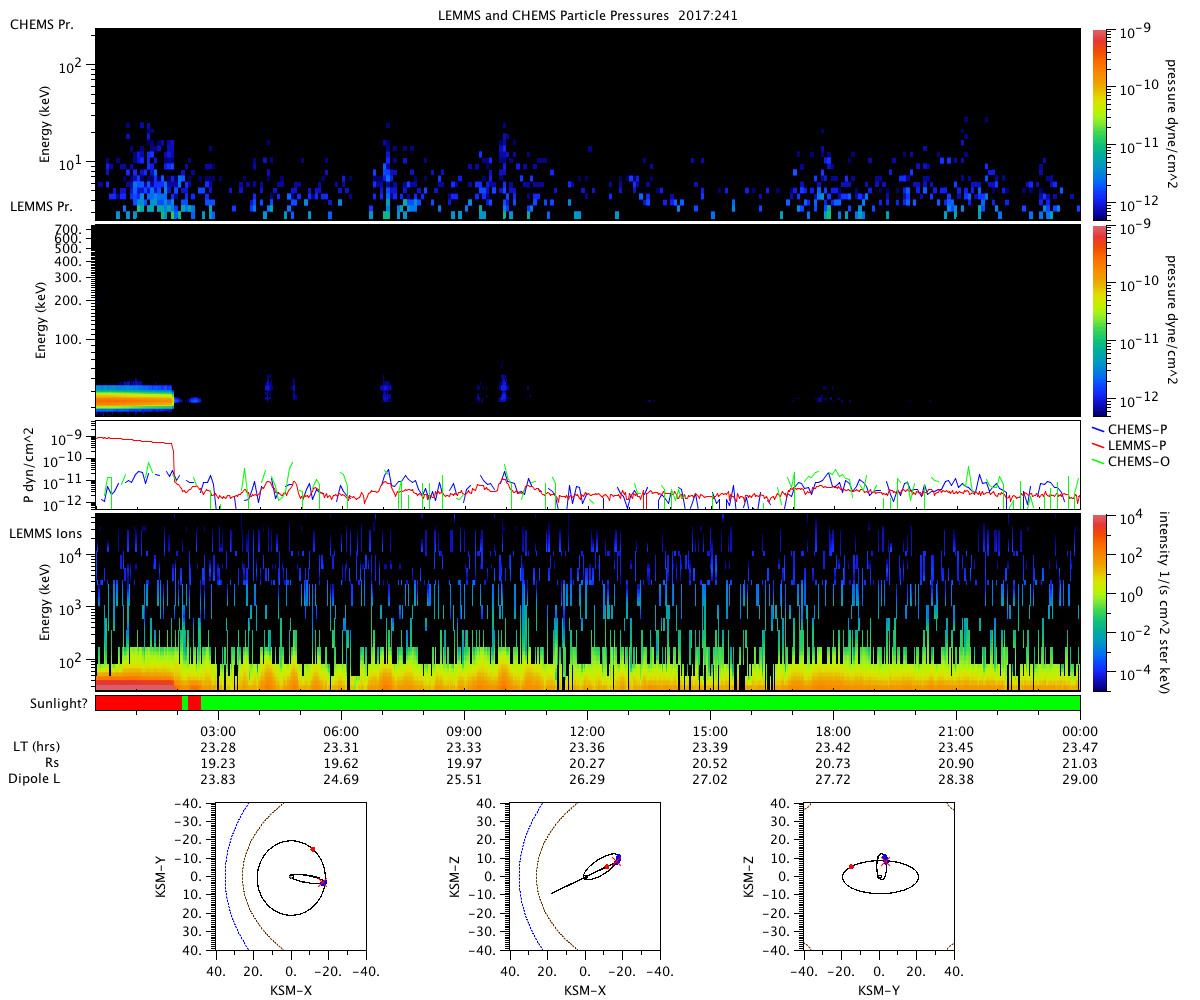This screenshot has width=1200, height=1000.
Task: Select the LEMMS Pr. panel label
Action: [x=40, y=207]
